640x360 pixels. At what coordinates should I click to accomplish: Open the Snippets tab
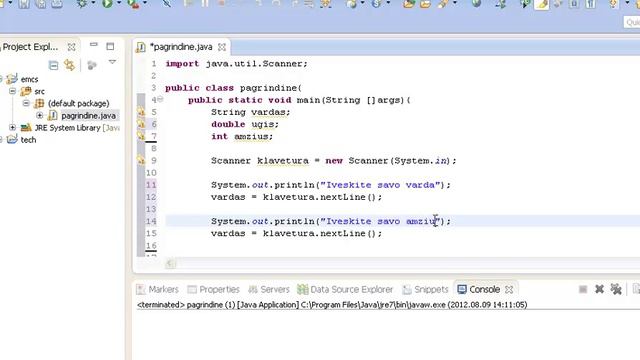425,289
